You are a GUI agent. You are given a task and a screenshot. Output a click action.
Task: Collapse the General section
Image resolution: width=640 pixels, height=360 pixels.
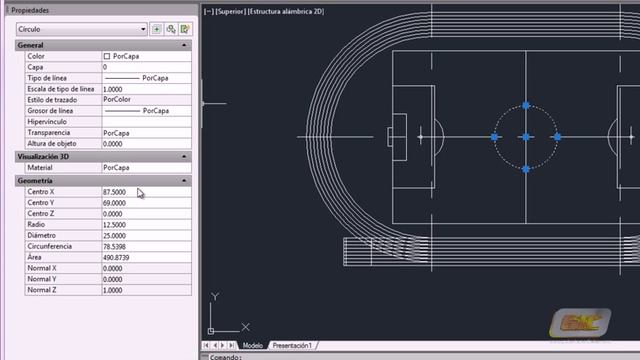point(184,45)
